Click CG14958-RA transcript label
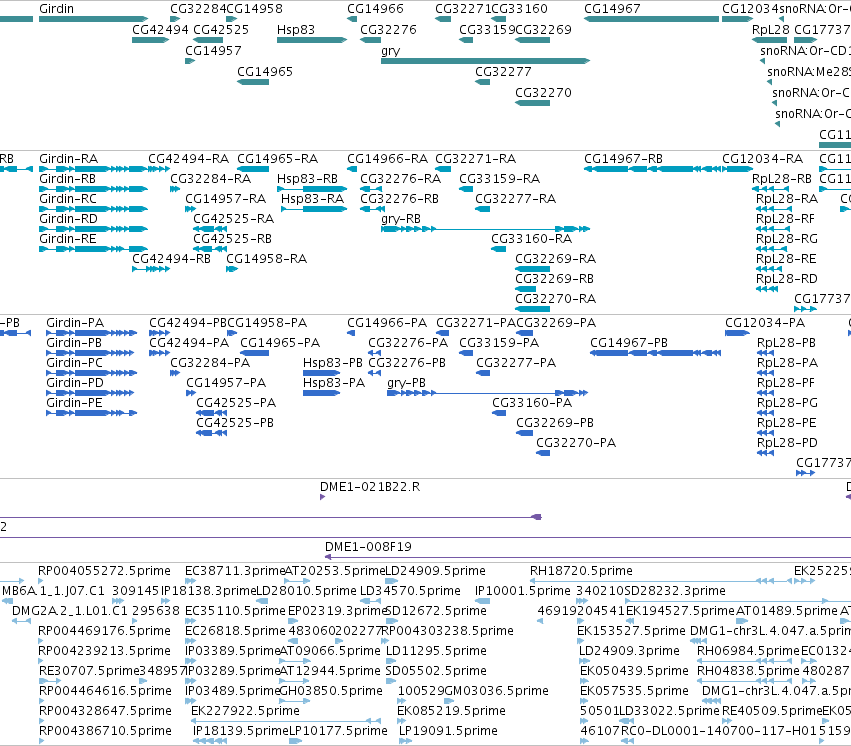The height and width of the screenshot is (746, 851). coord(266,259)
